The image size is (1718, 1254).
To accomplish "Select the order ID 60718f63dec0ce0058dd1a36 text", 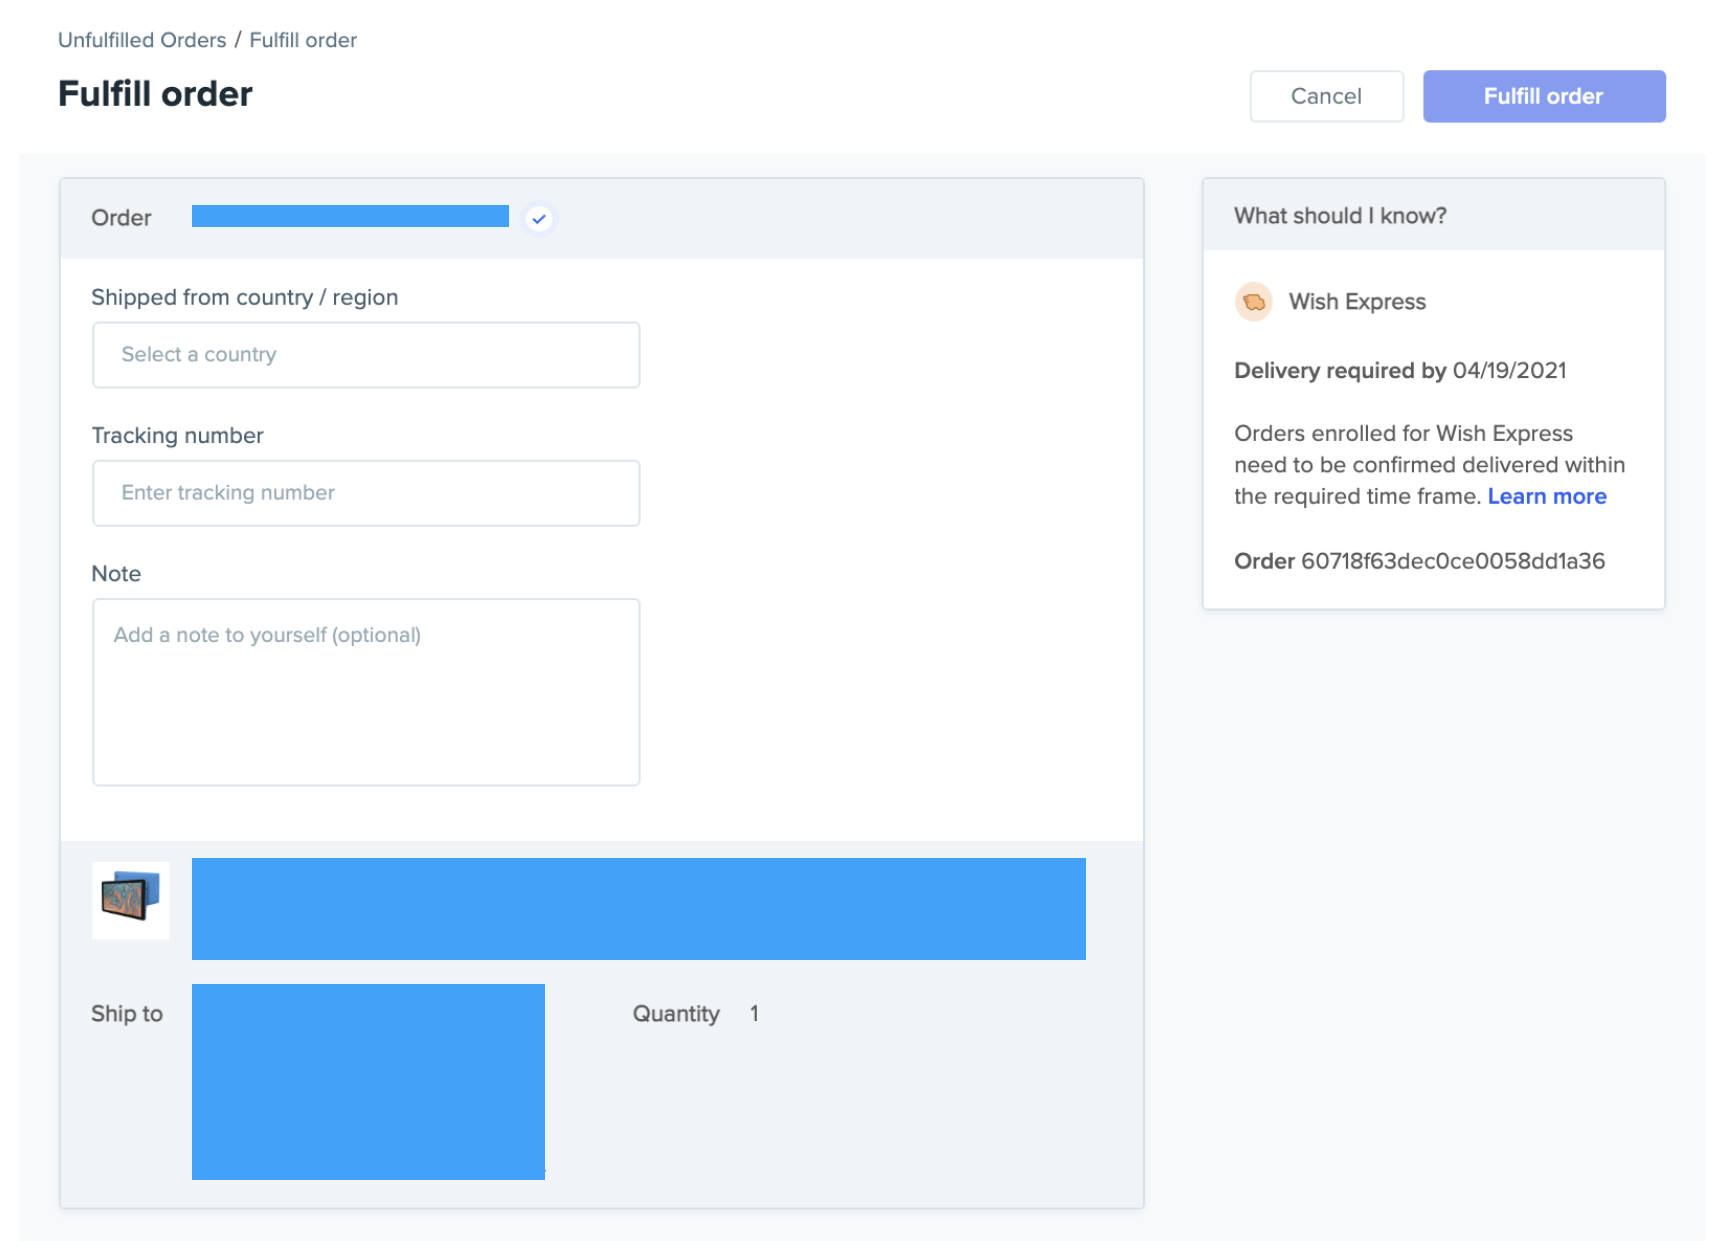I will tap(1452, 562).
